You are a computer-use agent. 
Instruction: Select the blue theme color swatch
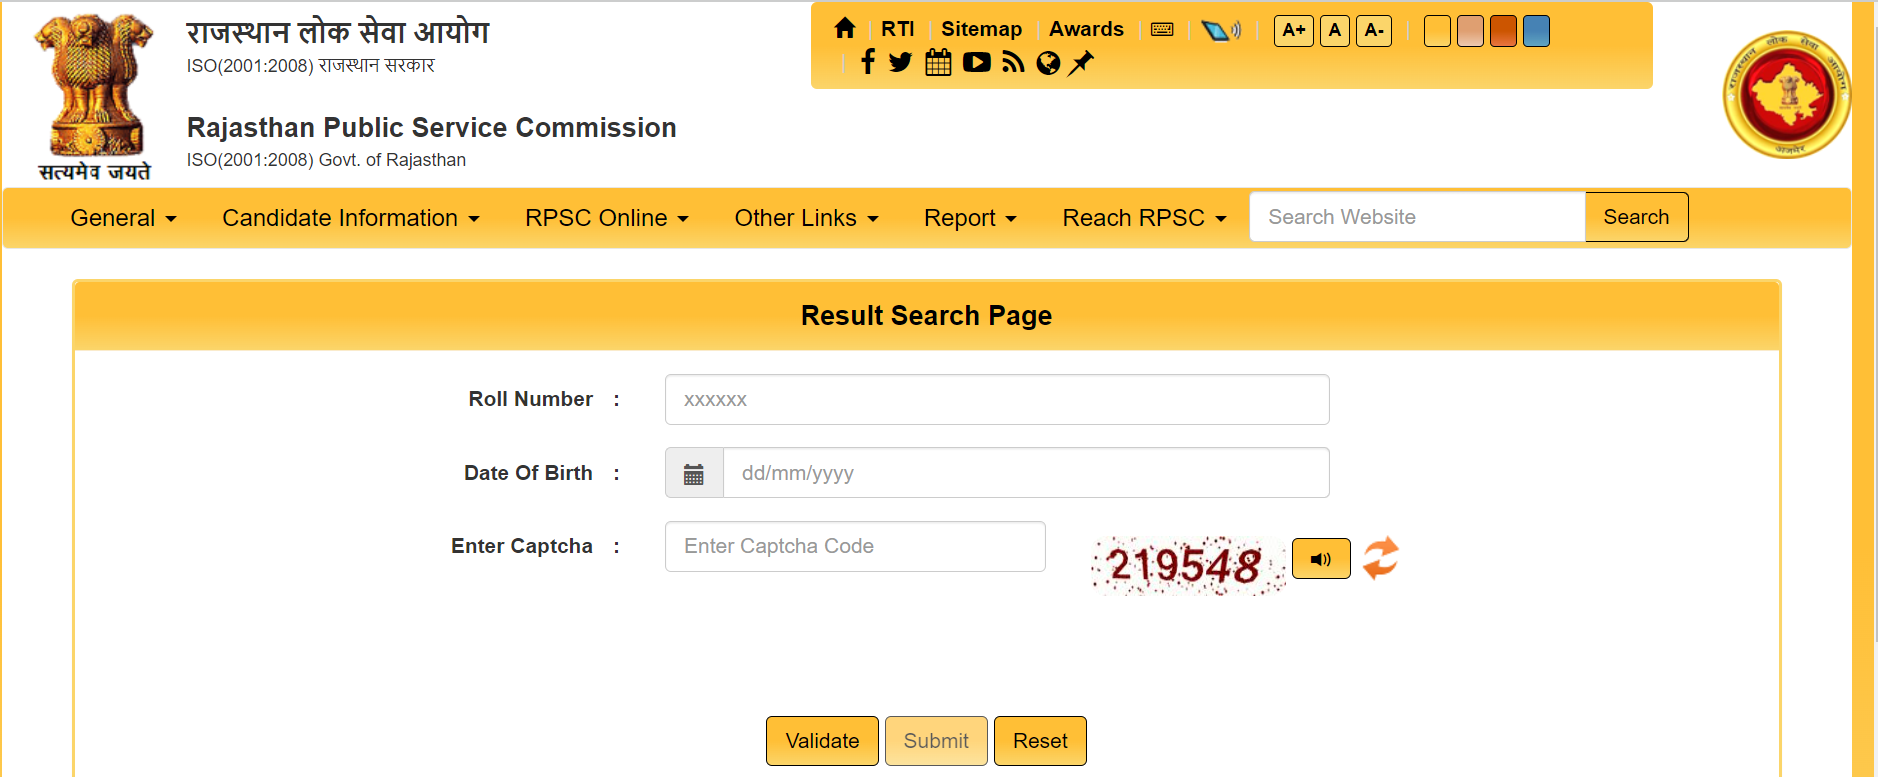click(1535, 31)
